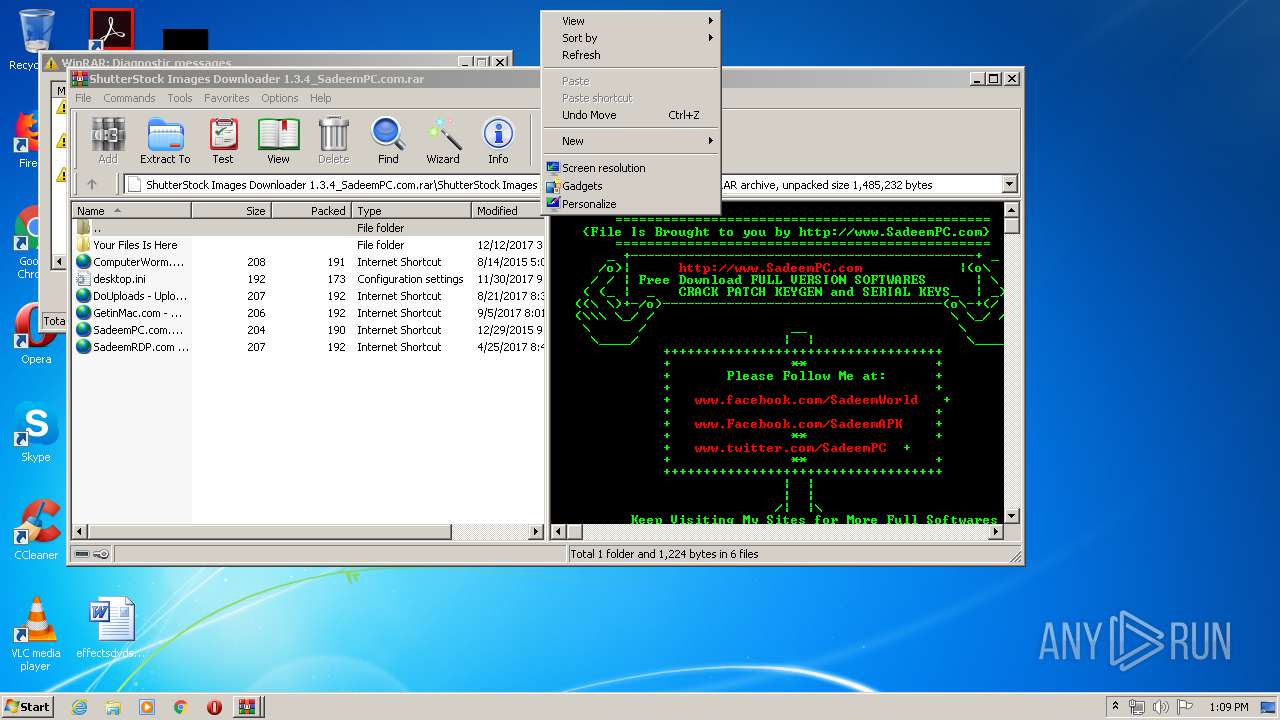Click the Find toolbar icon
Viewport: 1280px width, 720px height.
388,141
